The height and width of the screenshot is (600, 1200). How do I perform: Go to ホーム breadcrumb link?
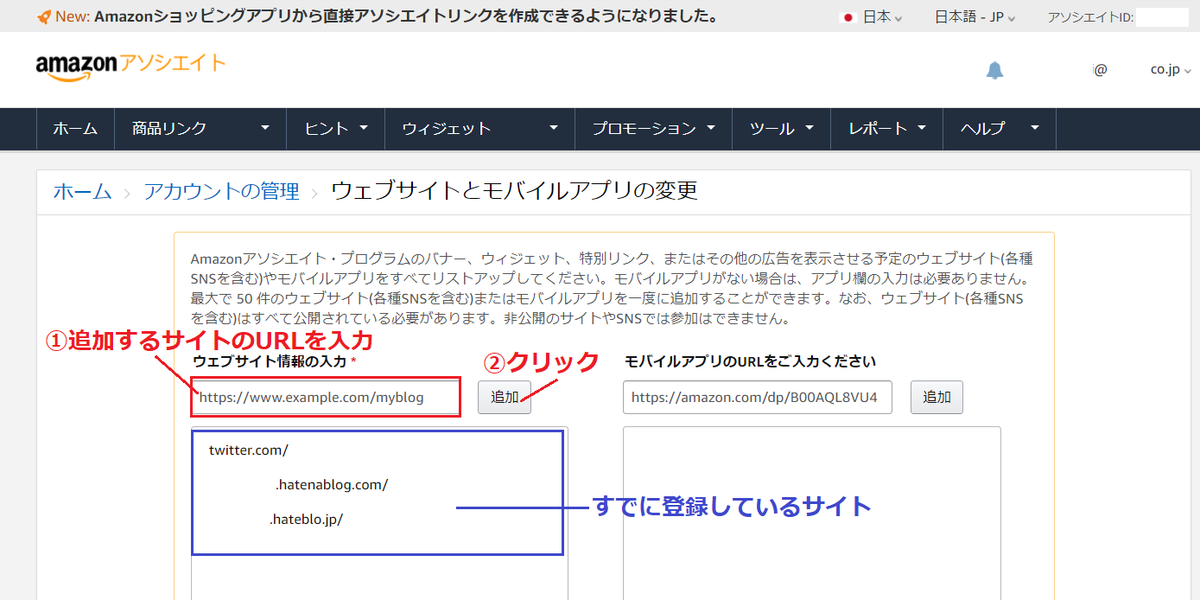82,191
